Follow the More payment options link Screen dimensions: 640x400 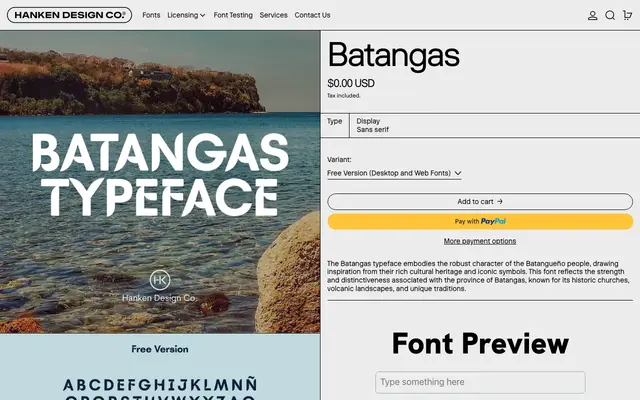pos(480,241)
